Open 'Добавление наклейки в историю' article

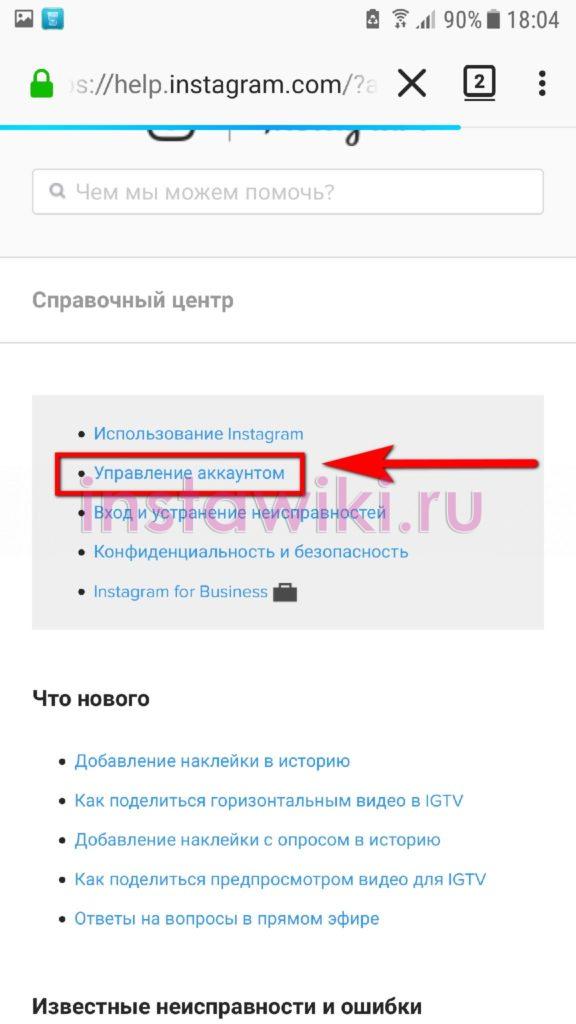212,761
